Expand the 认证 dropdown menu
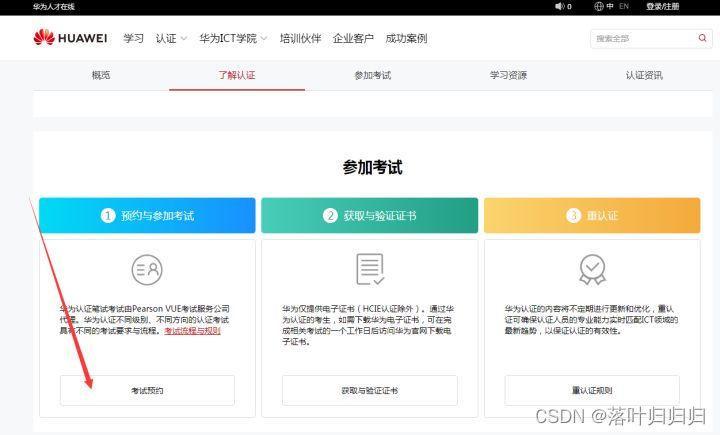 pyautogui.click(x=171, y=39)
